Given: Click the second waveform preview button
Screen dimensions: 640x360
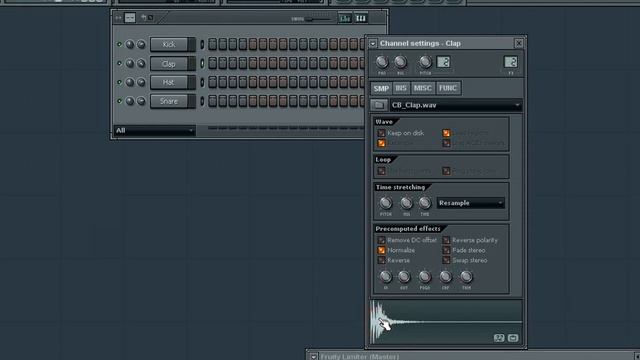Looking at the screenshot, I should point(513,338).
